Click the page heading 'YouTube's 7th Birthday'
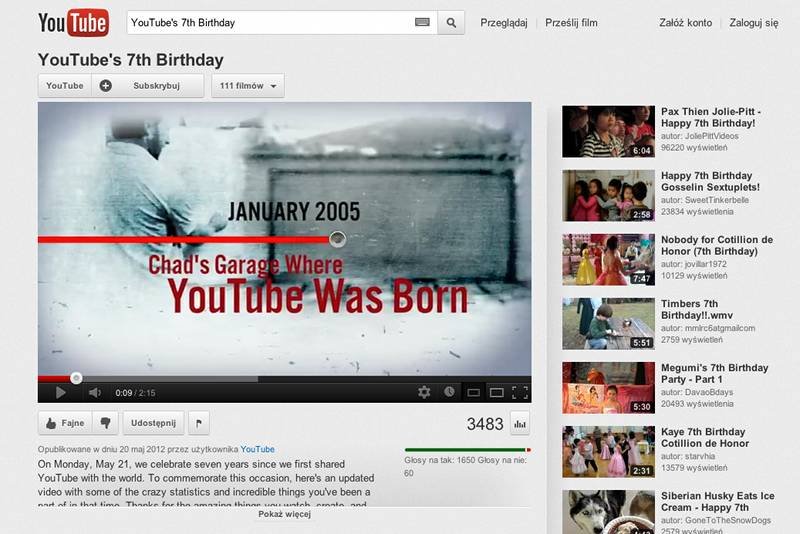This screenshot has height=534, width=800. 131,60
